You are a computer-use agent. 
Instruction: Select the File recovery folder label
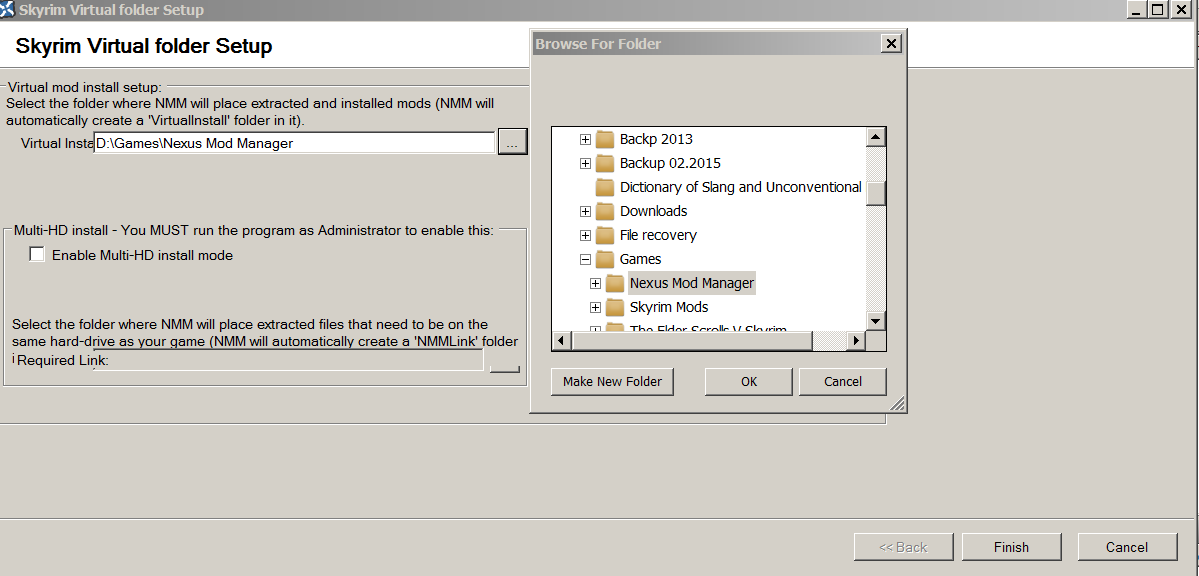658,235
